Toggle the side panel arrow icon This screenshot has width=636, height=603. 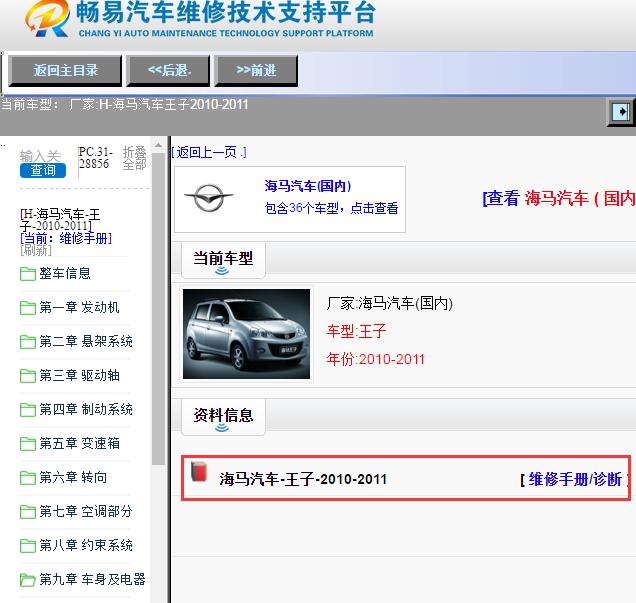tap(621, 112)
